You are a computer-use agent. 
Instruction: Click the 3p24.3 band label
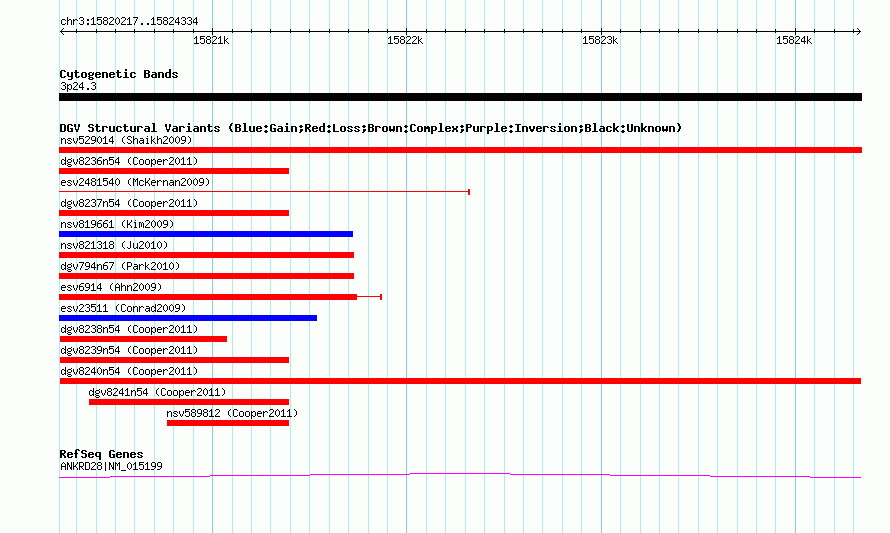[78, 86]
